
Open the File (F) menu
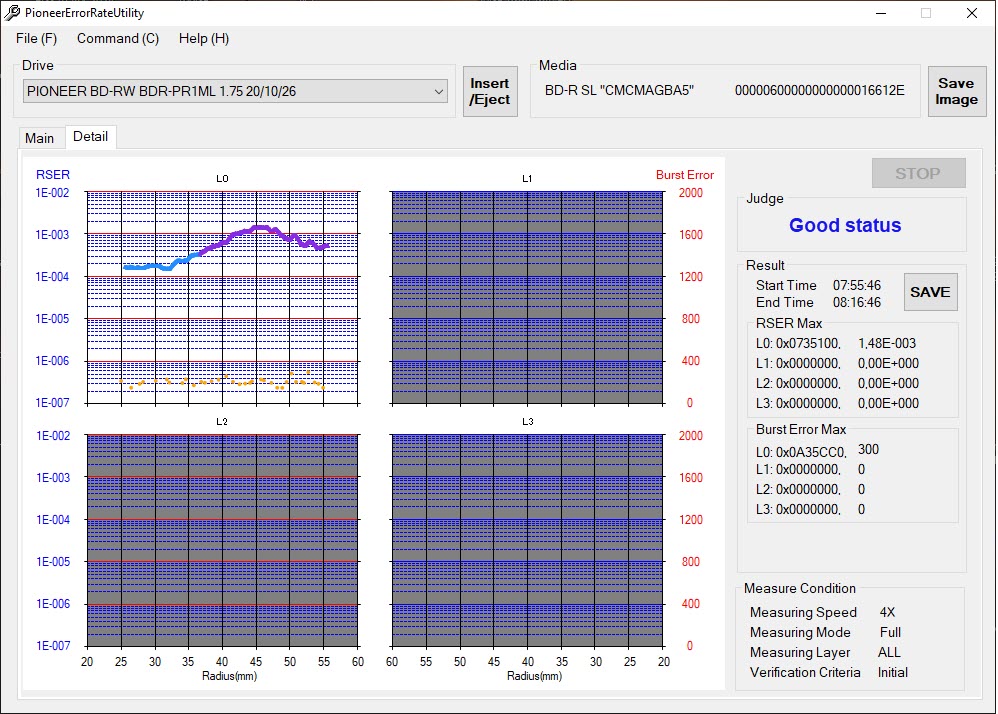[x=37, y=38]
